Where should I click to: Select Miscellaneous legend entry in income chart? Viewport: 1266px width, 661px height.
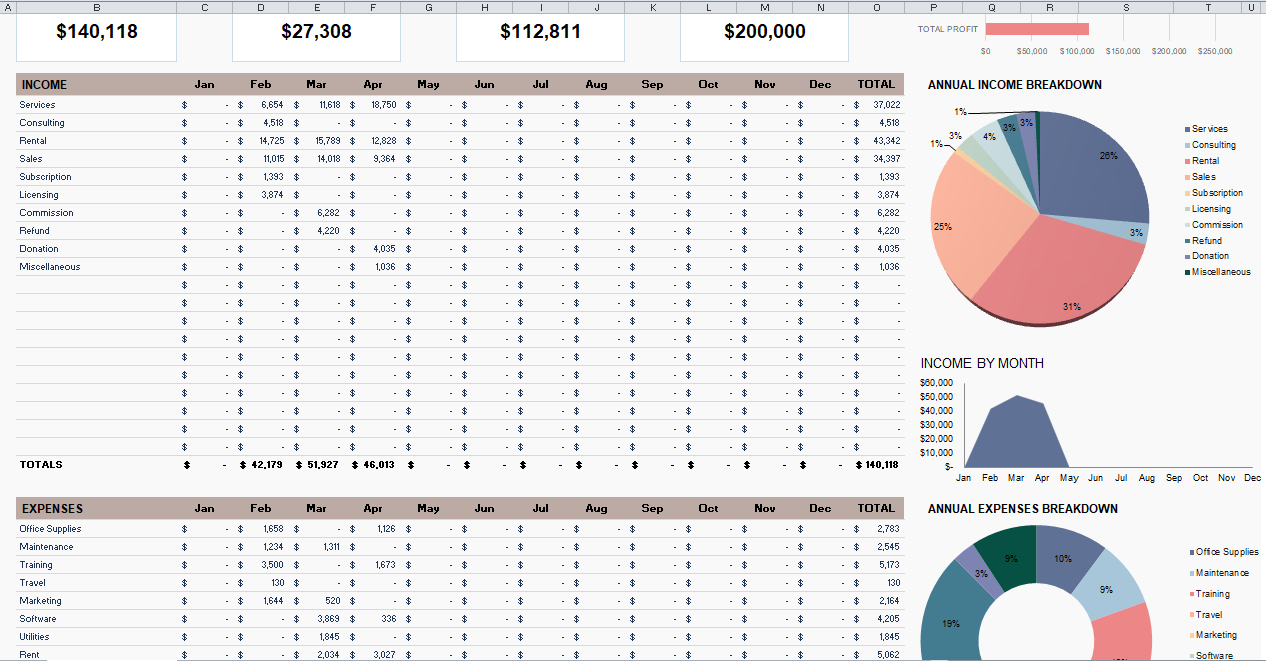point(1220,272)
